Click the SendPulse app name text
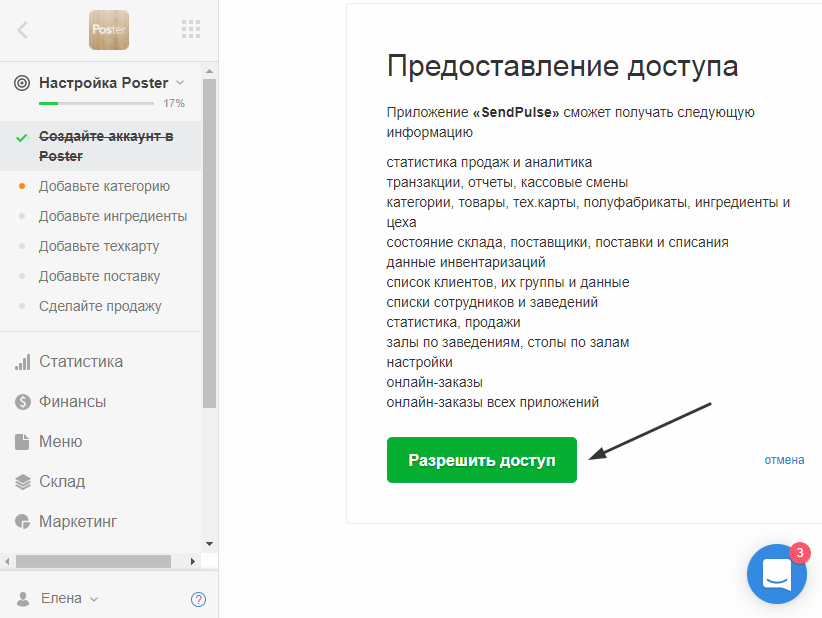Image resolution: width=822 pixels, height=618 pixels. (516, 112)
